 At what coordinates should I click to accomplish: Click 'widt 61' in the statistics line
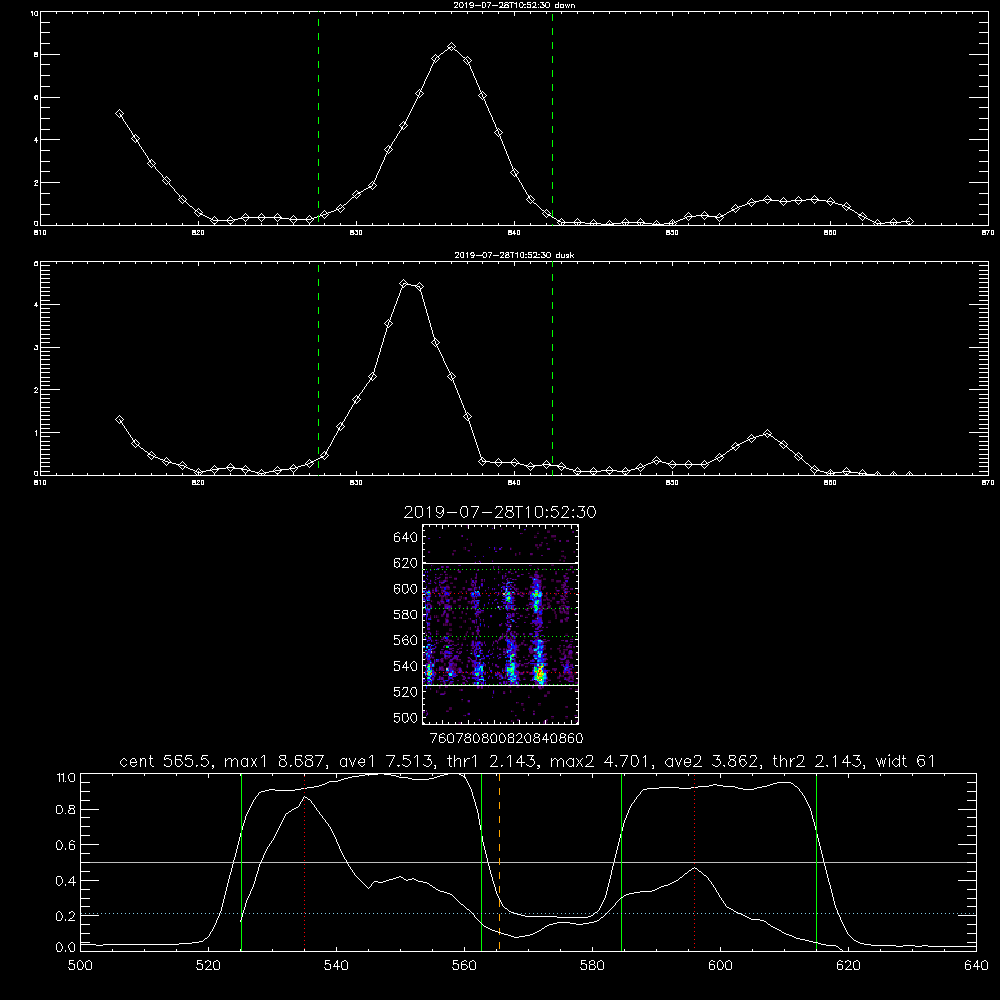[x=906, y=761]
